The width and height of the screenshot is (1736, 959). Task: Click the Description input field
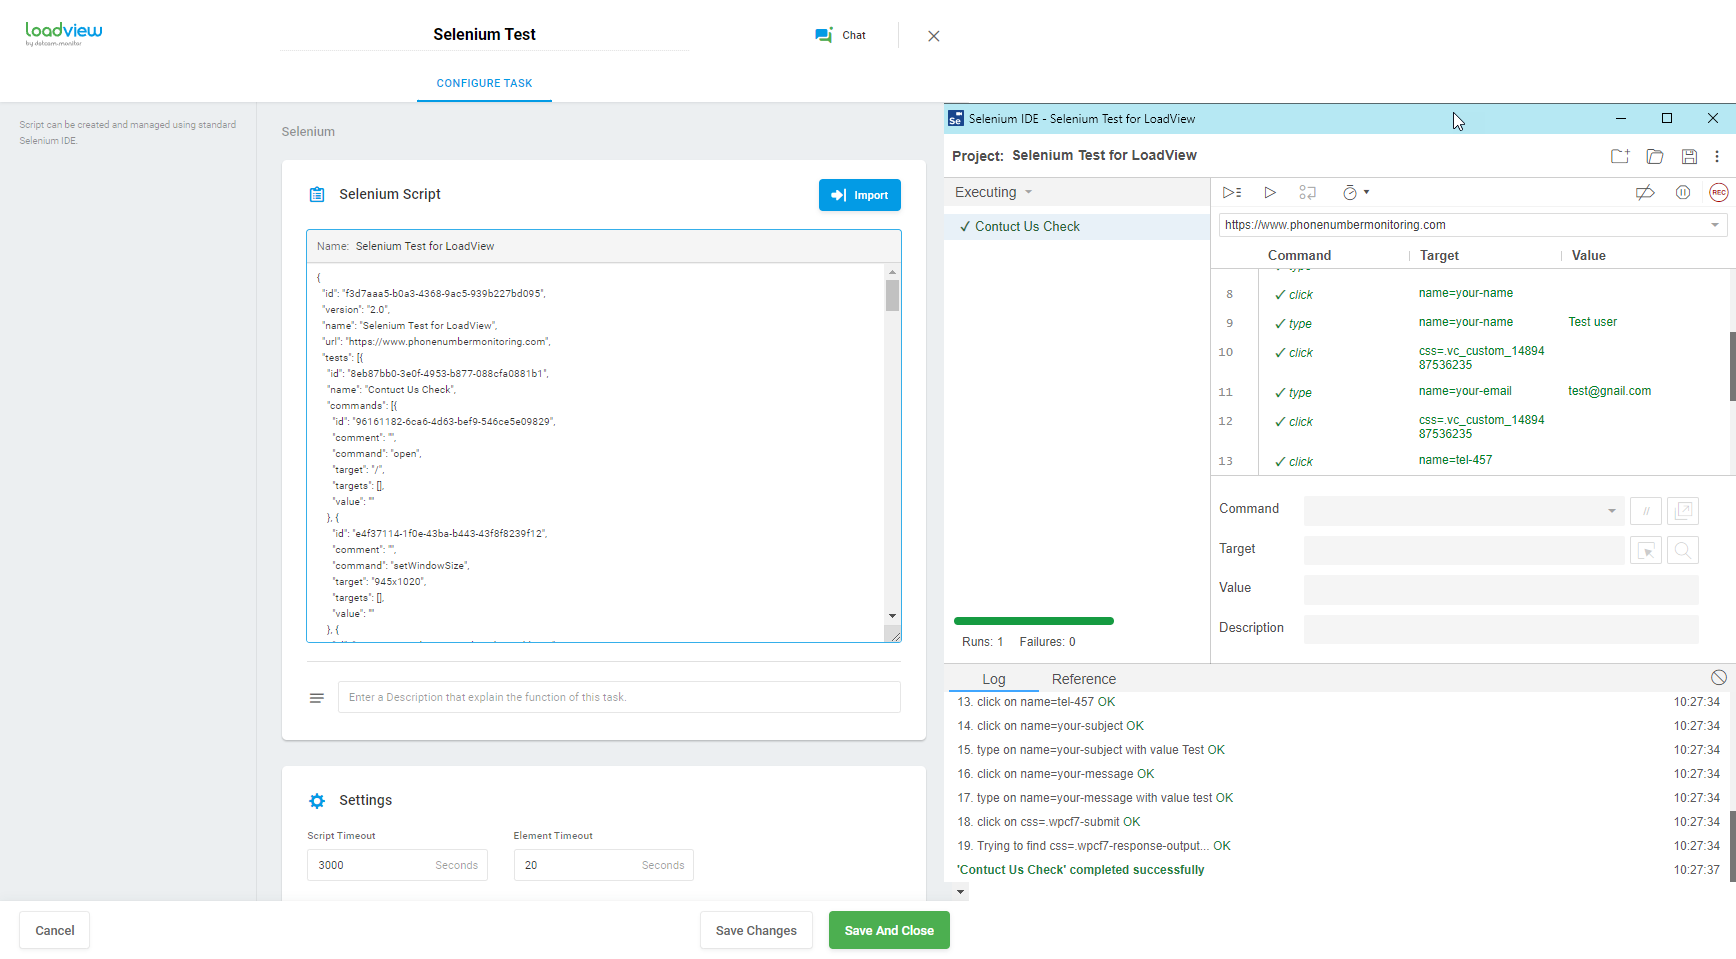point(1501,629)
